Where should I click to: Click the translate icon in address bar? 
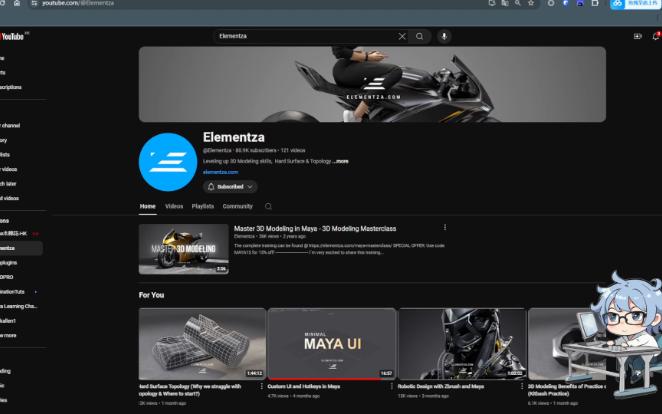point(505,3)
